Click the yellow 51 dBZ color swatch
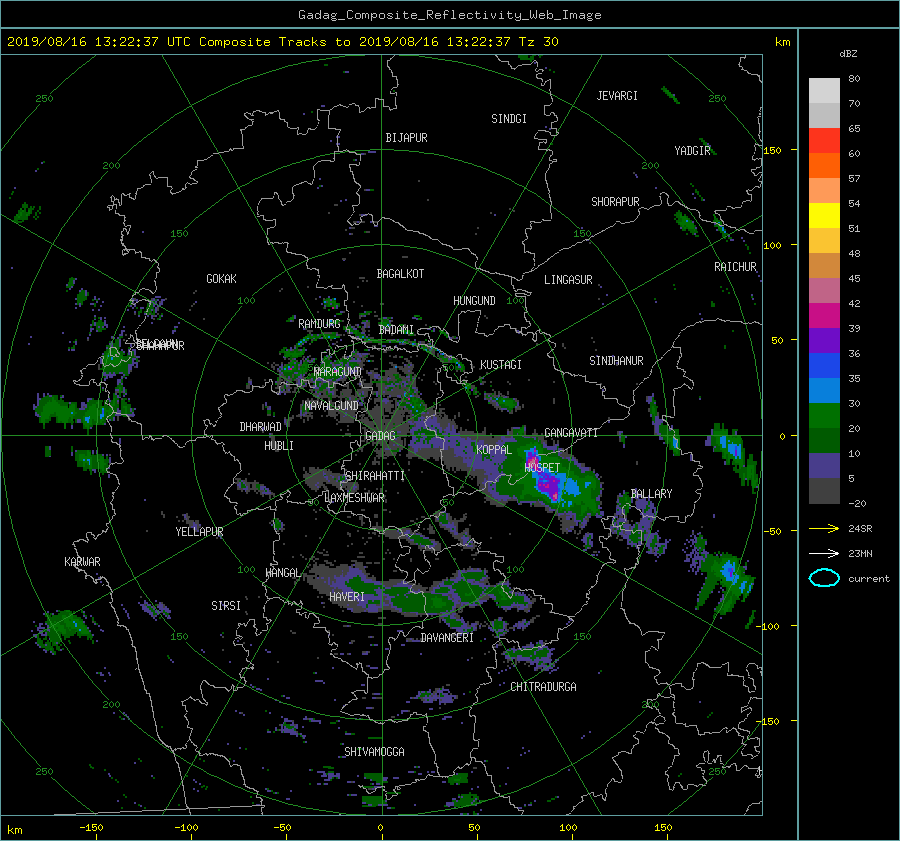900x841 pixels. (824, 215)
